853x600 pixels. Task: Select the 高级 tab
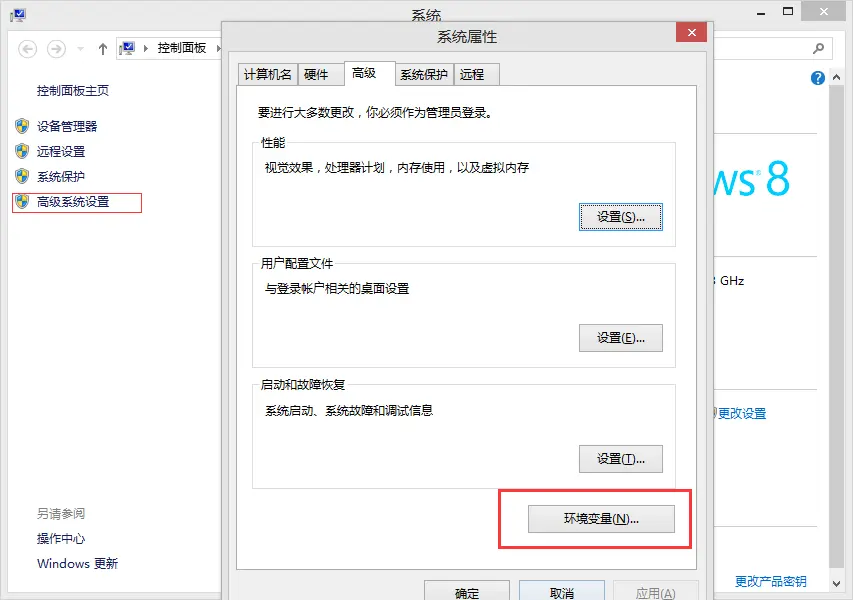pos(369,73)
